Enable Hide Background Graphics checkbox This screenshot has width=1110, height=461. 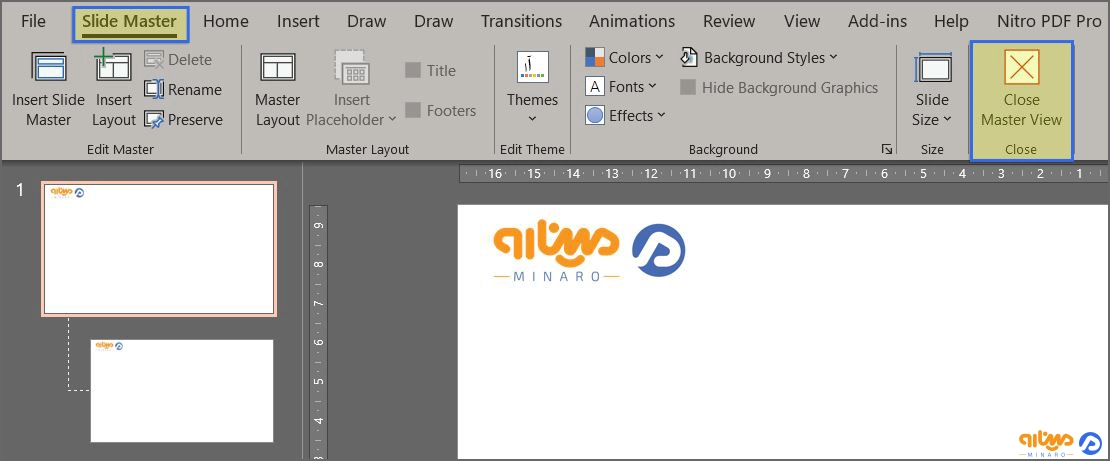687,88
